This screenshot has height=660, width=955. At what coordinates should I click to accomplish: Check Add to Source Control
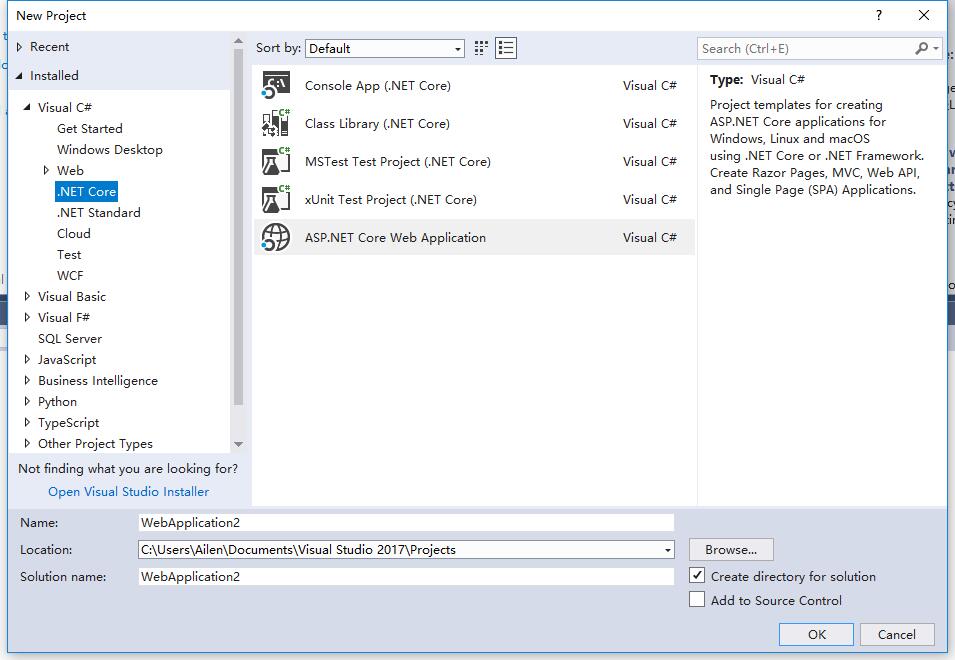click(x=697, y=599)
